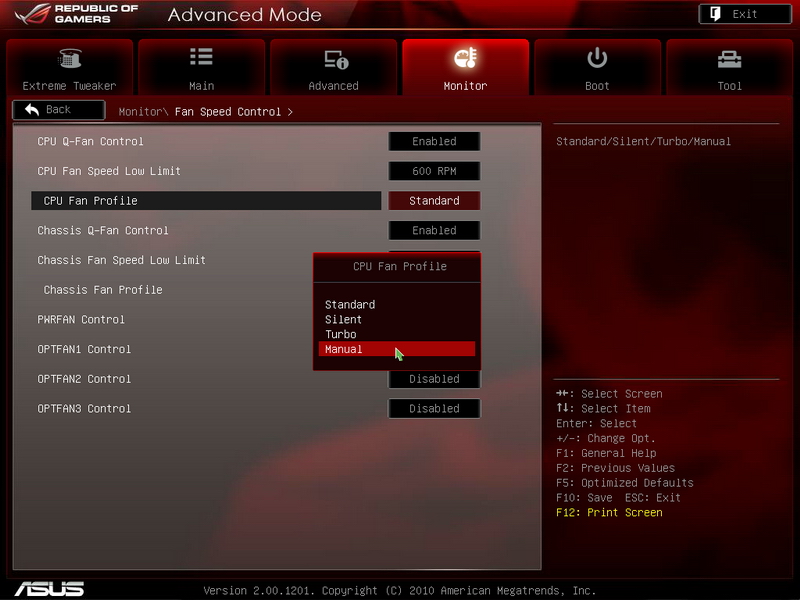Select Chassis Fan Profile label
The image size is (800, 600).
103,290
